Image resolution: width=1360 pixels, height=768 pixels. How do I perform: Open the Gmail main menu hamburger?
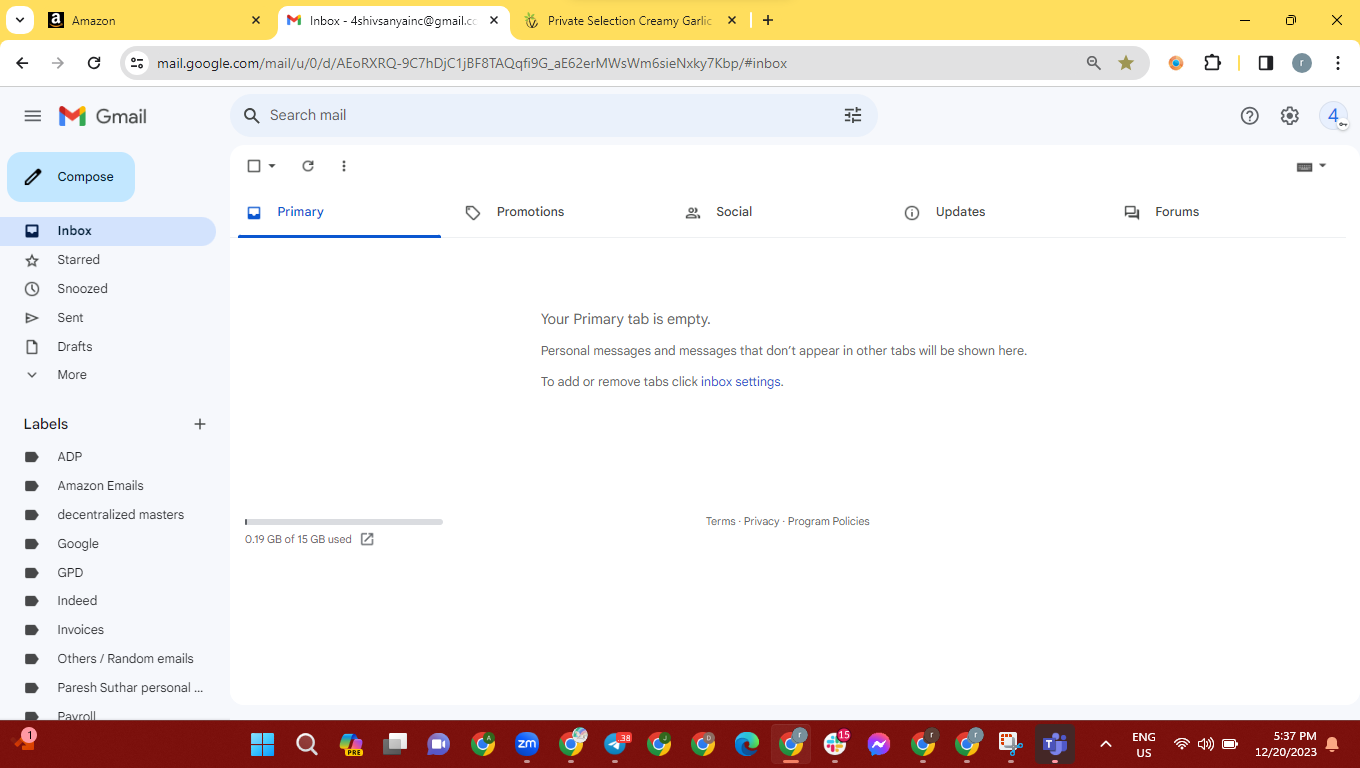(33, 116)
